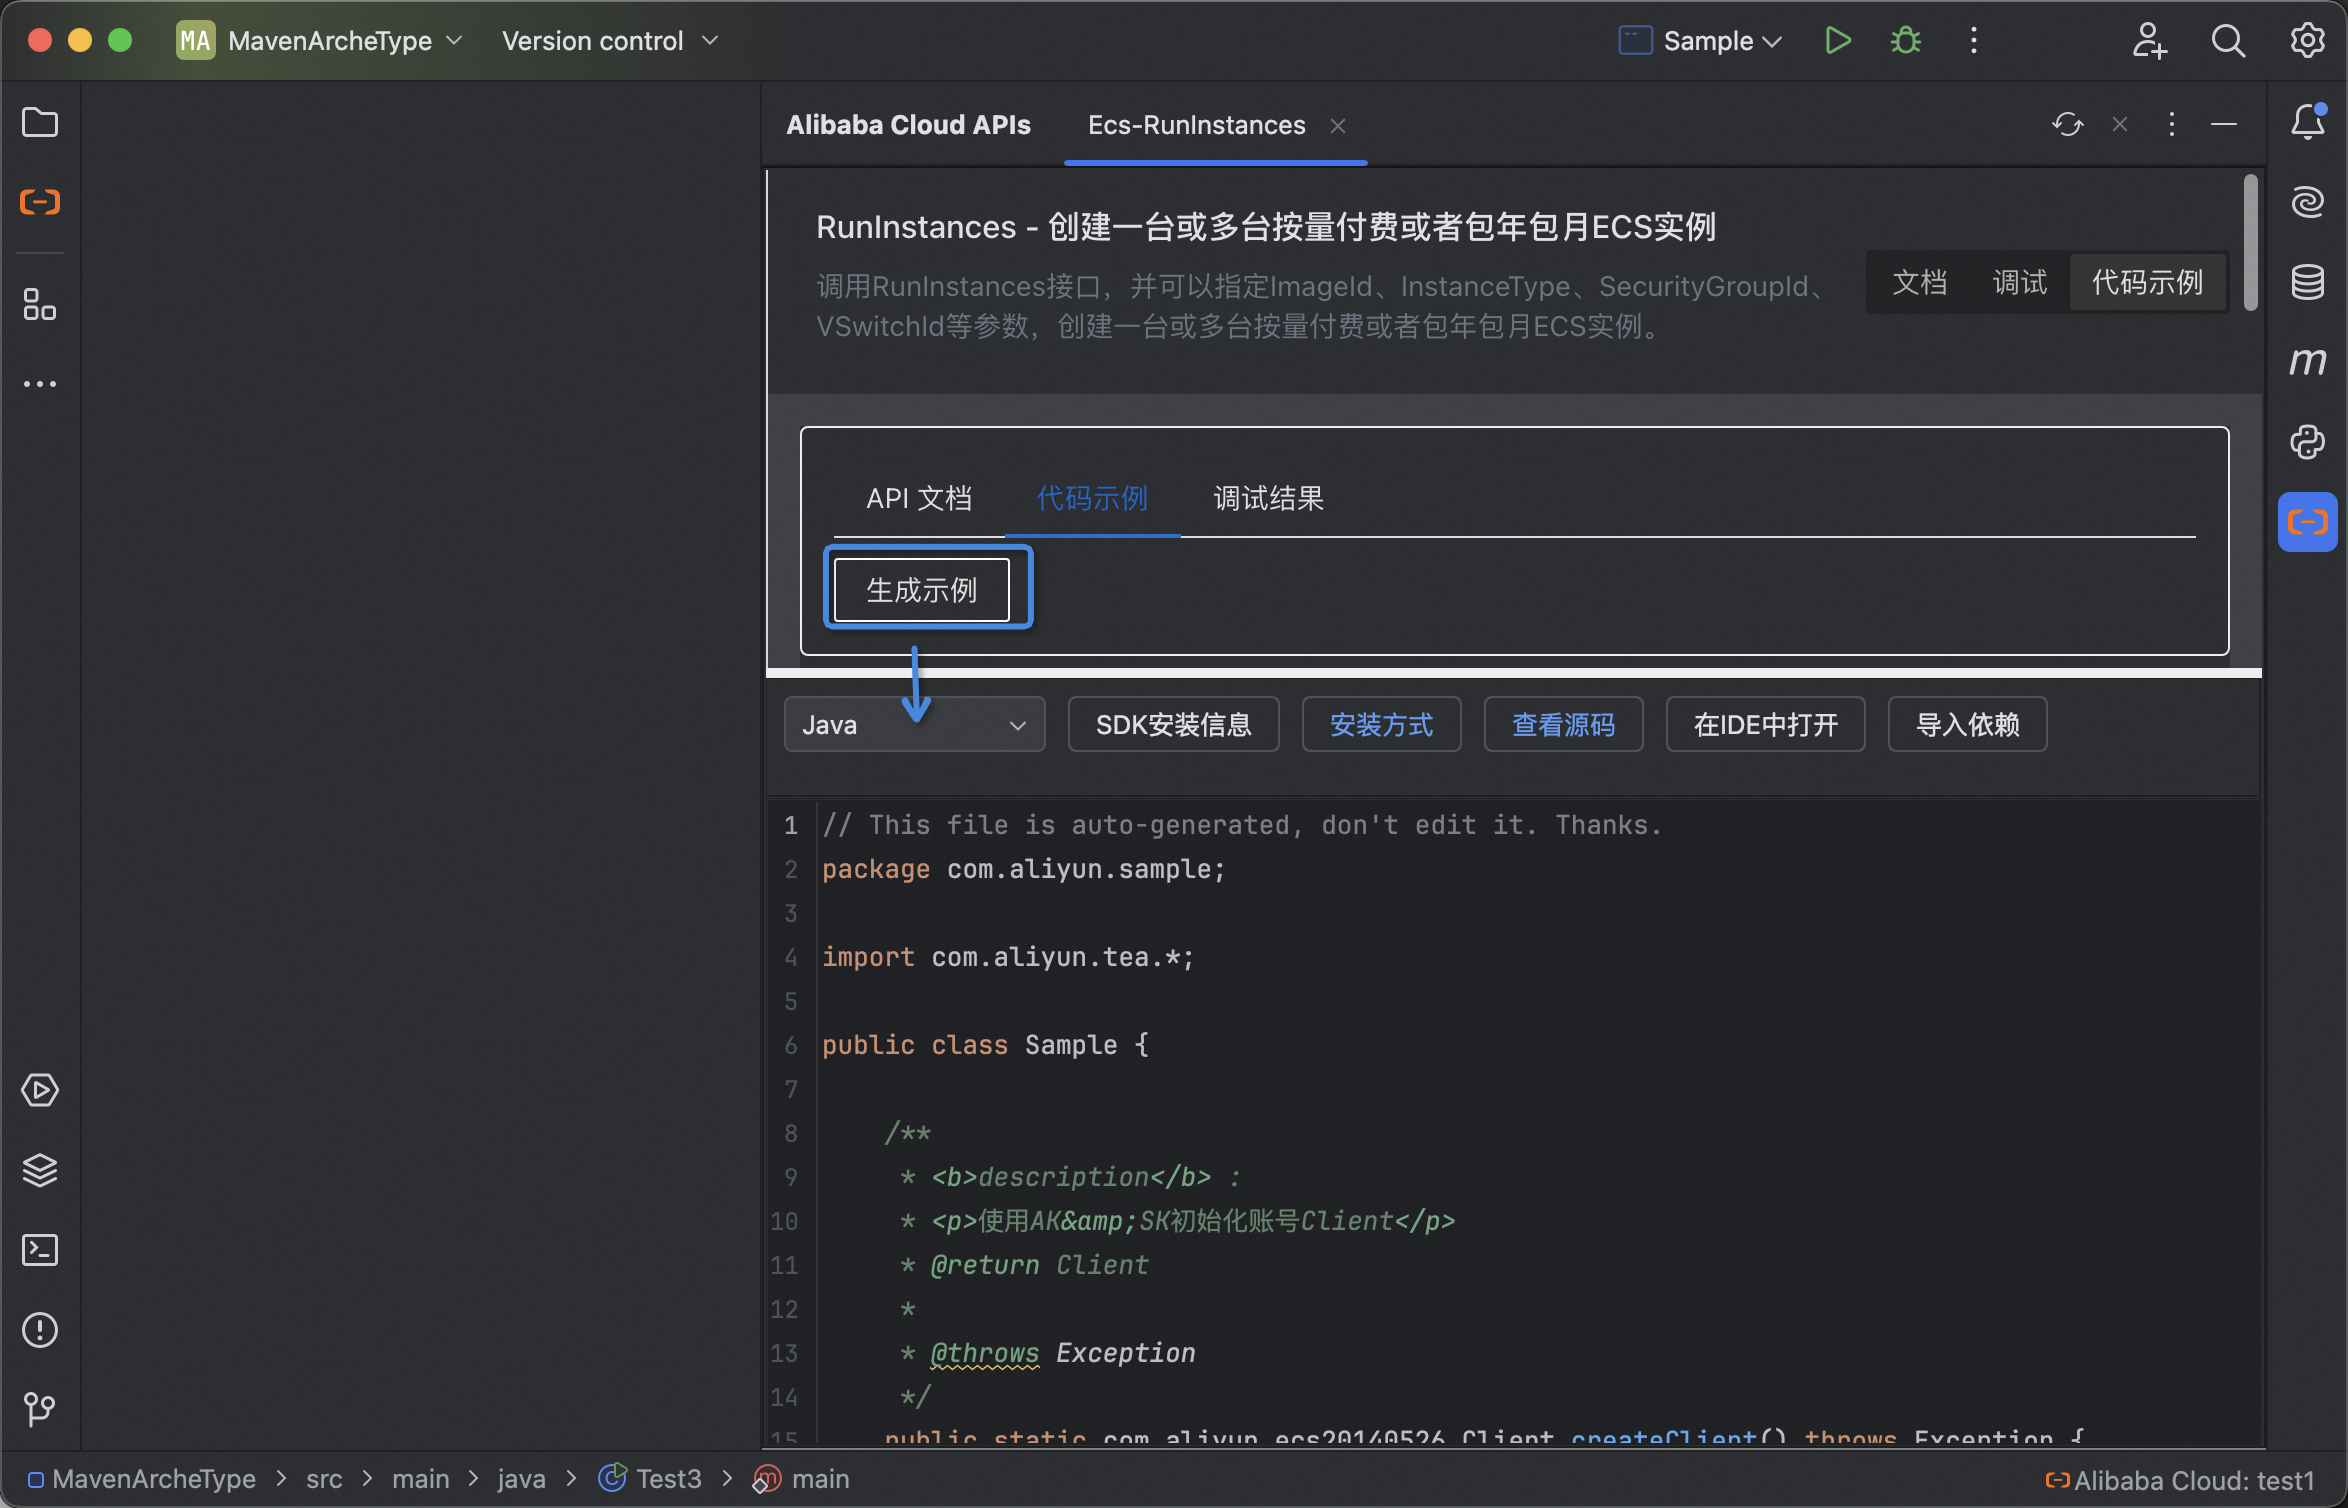The height and width of the screenshot is (1508, 2348).
Task: Select the main method breadcrumb at the end
Action: pos(802,1480)
